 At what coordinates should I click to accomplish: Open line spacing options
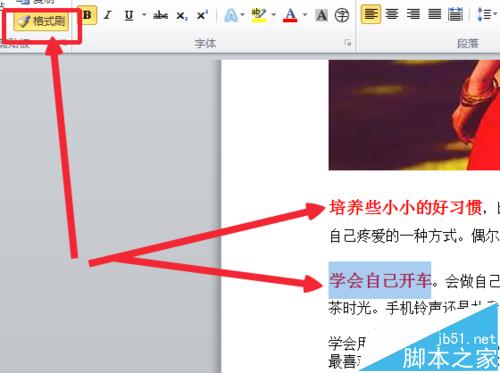click(x=483, y=14)
